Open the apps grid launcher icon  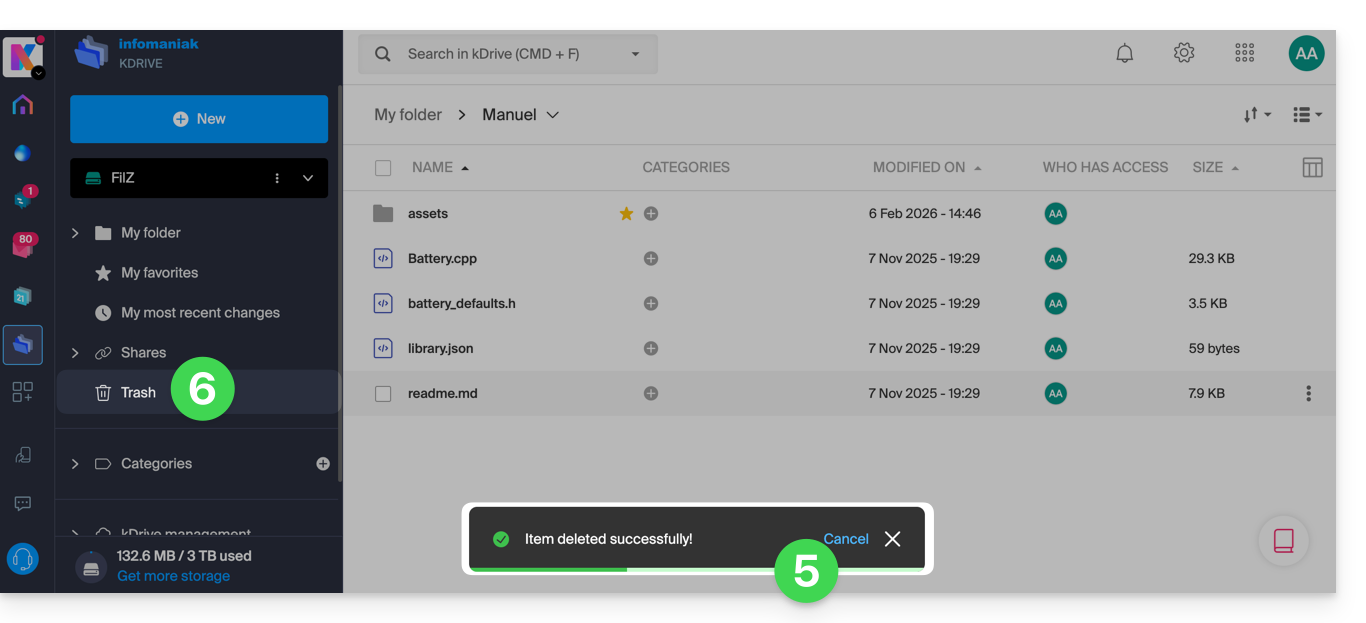(1244, 54)
